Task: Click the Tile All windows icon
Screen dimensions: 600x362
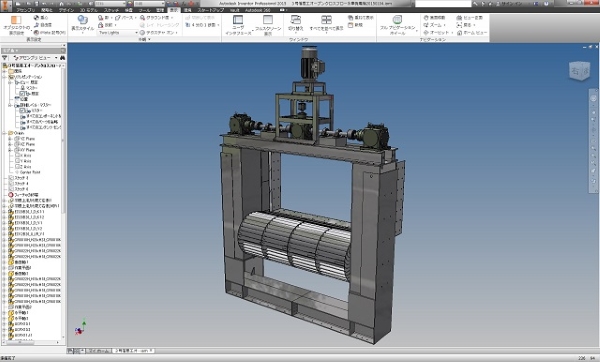Action: point(326,20)
